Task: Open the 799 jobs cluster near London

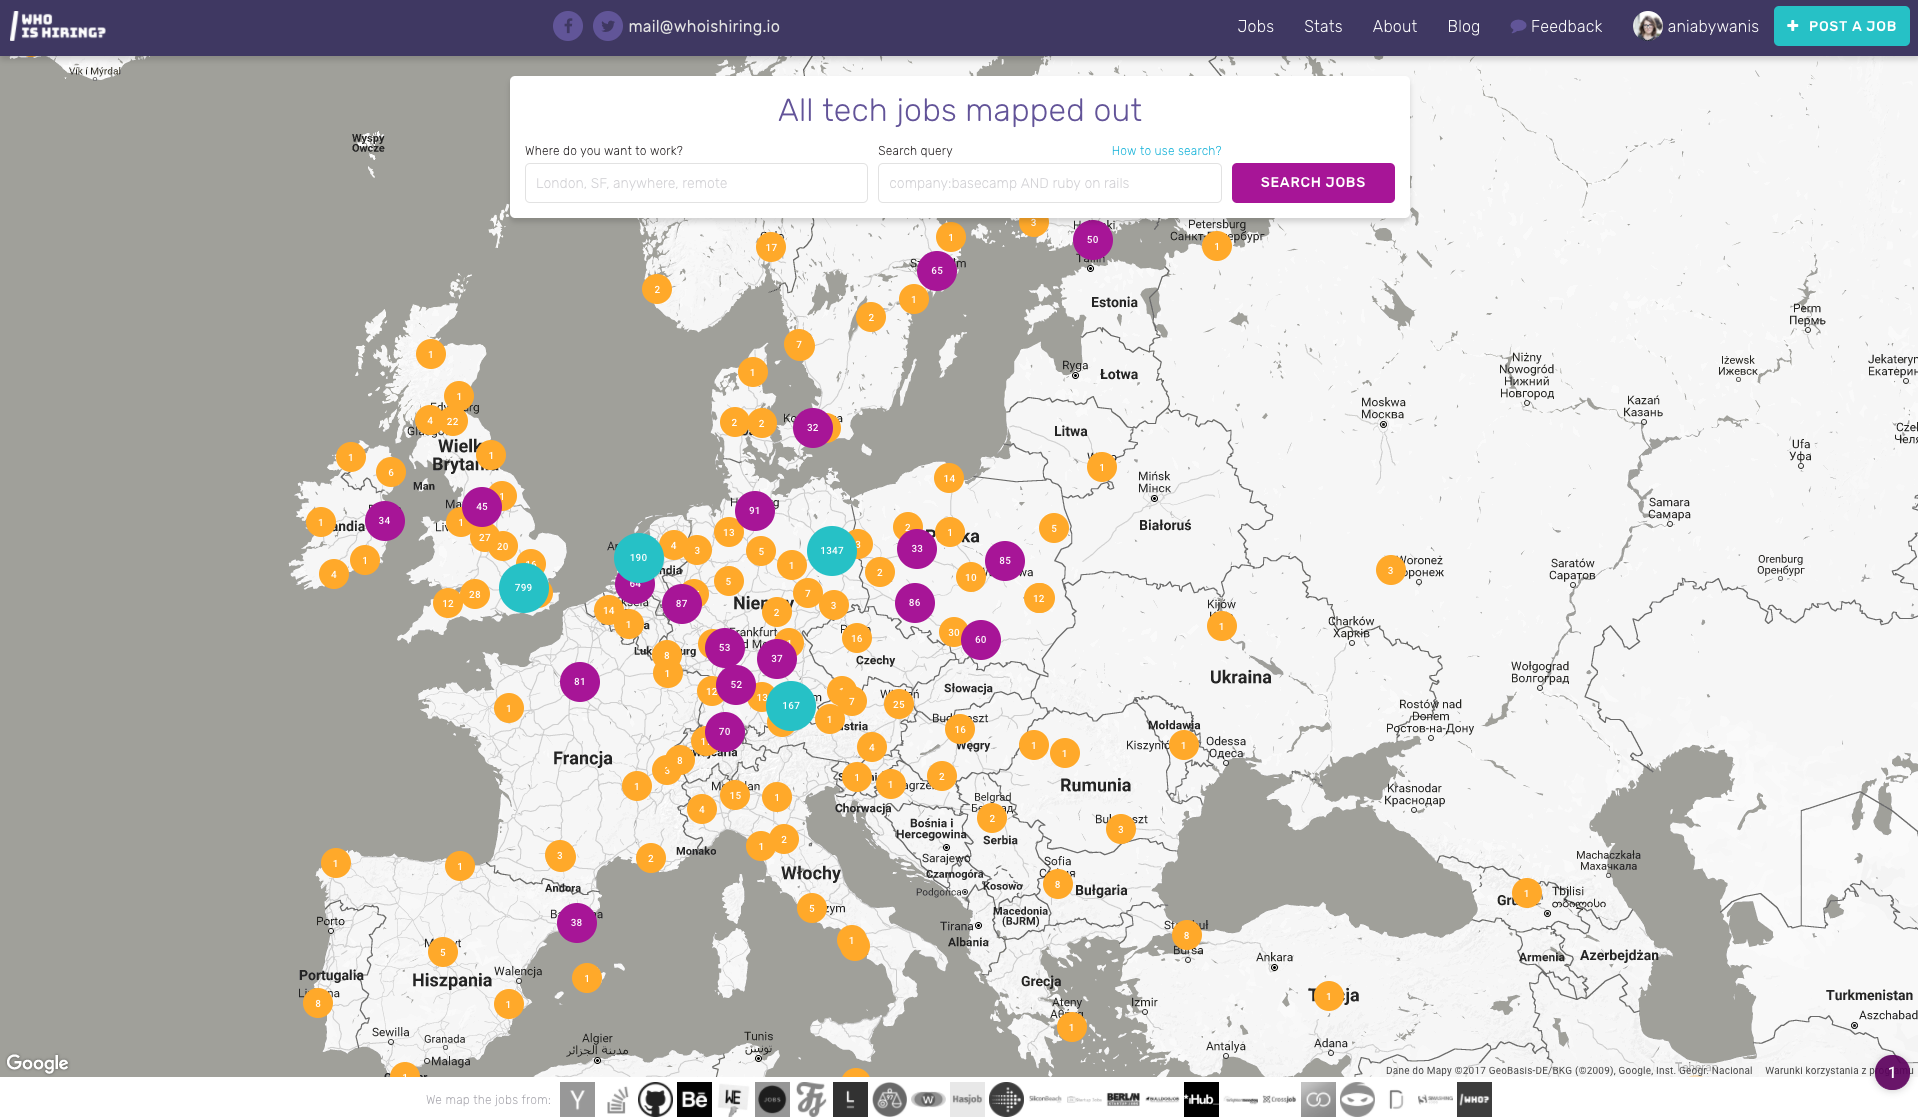Action: (x=524, y=587)
